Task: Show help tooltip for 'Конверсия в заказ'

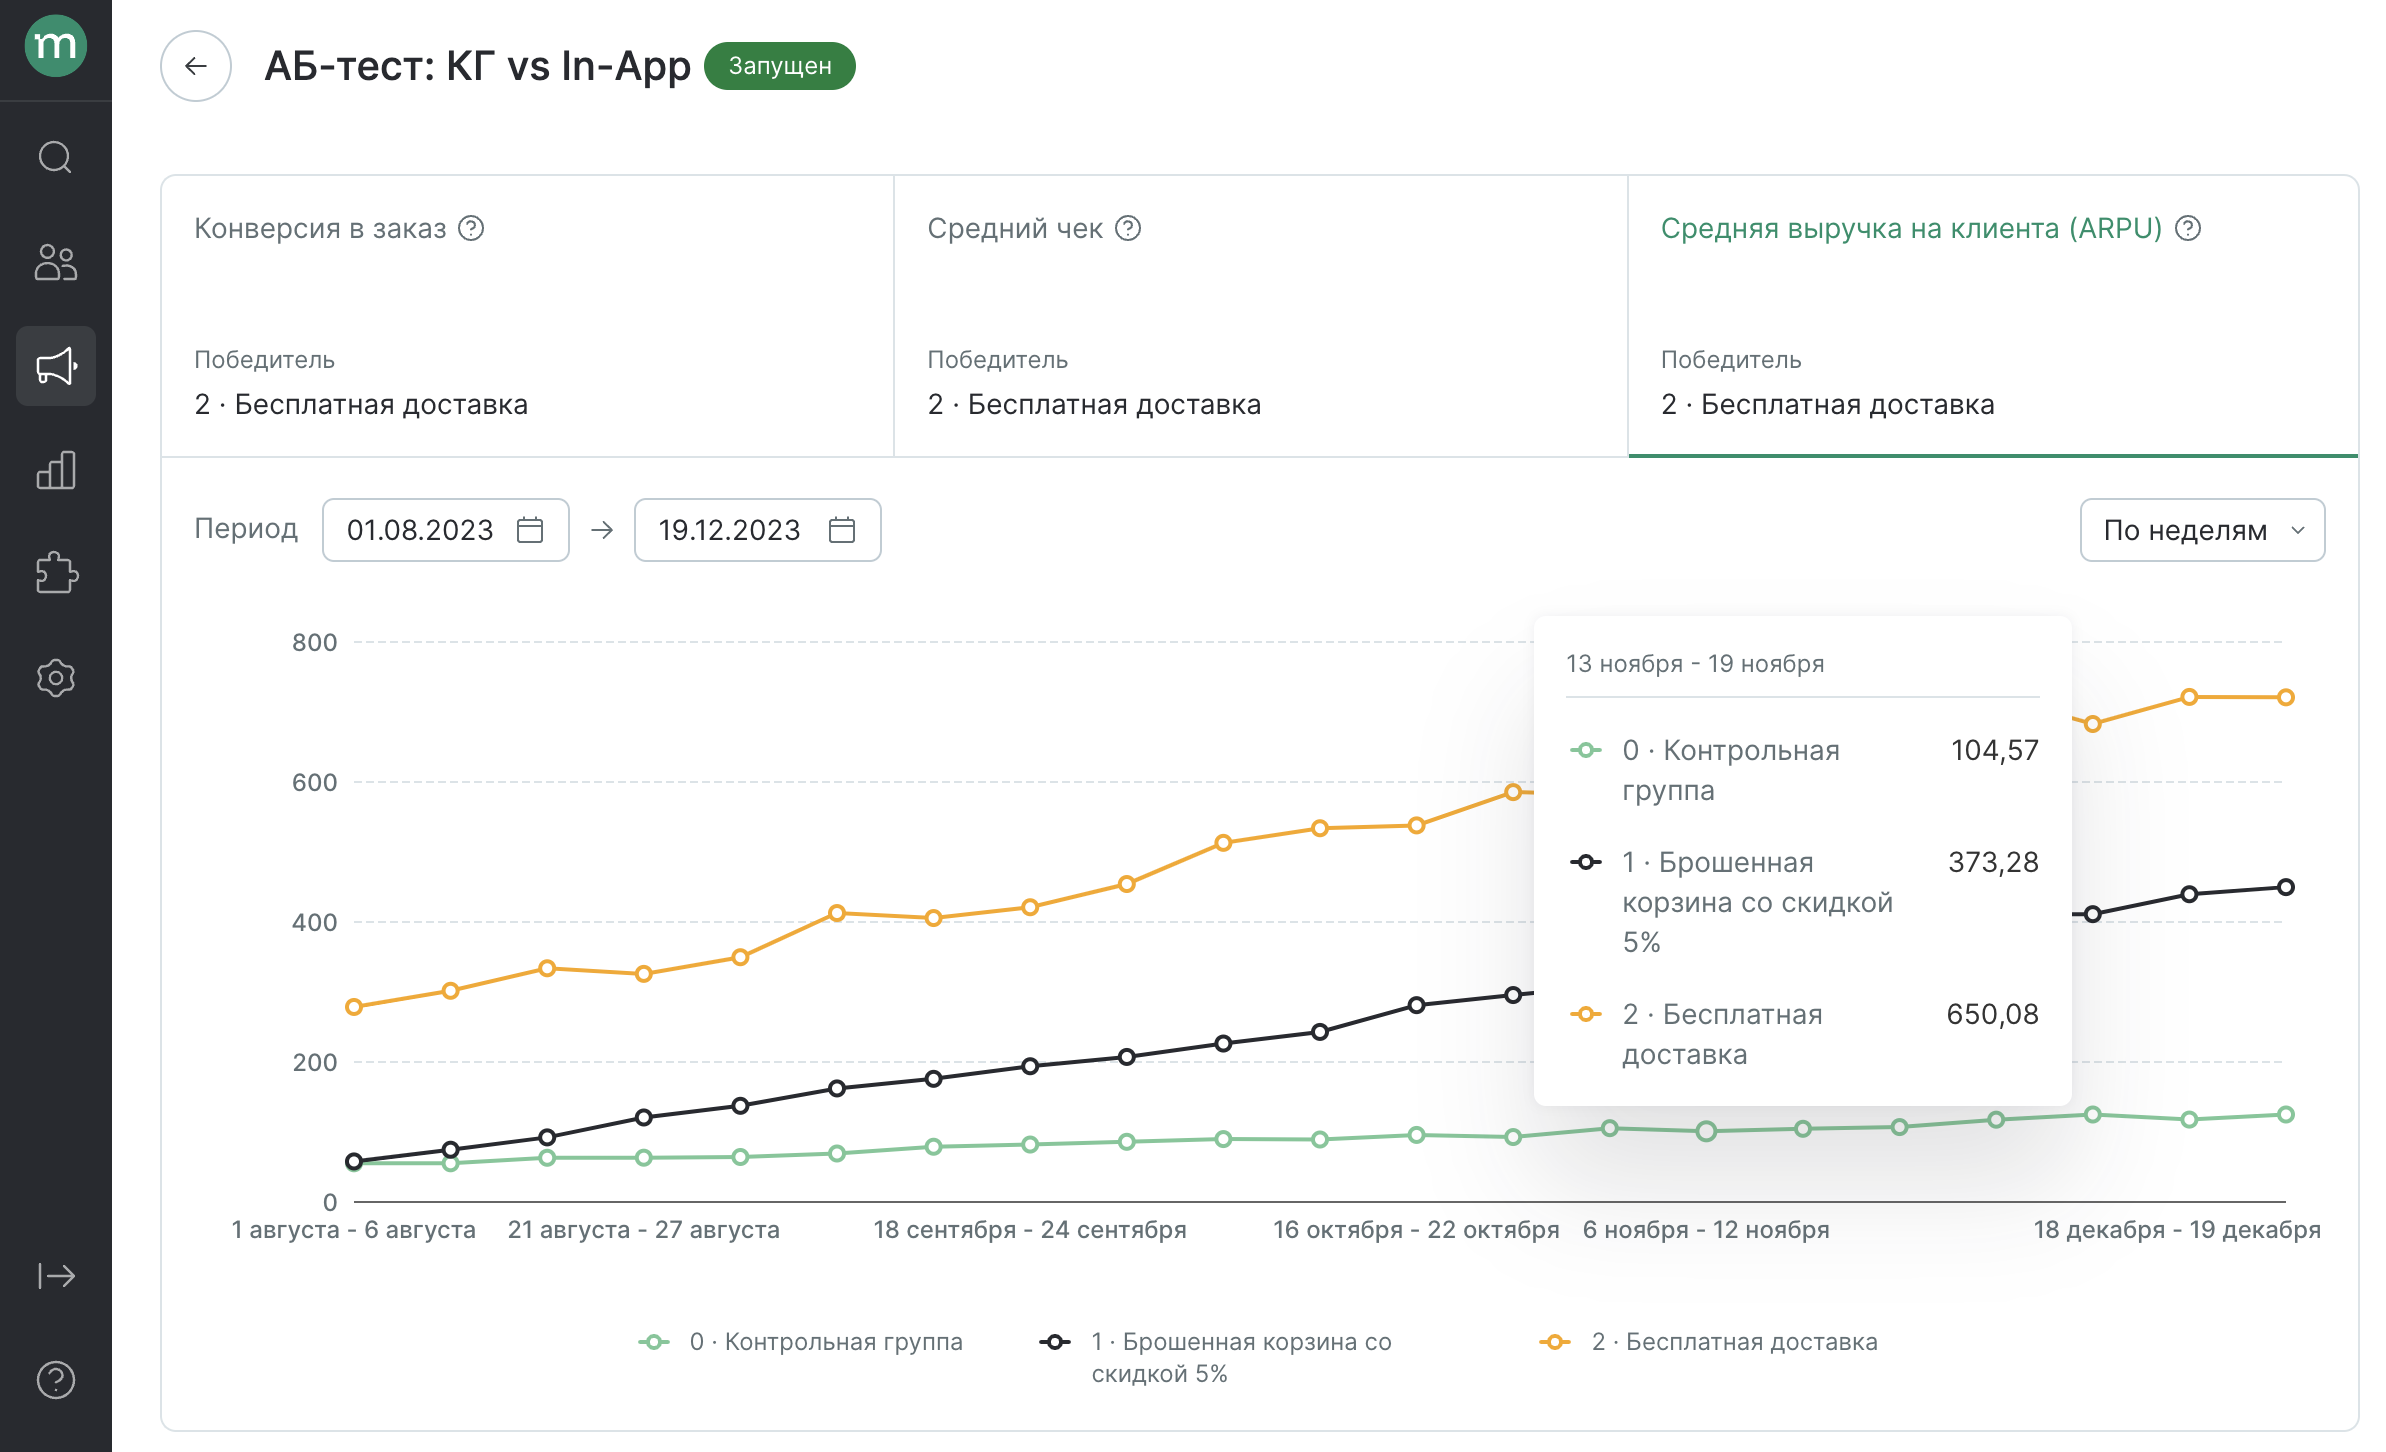Action: click(471, 229)
